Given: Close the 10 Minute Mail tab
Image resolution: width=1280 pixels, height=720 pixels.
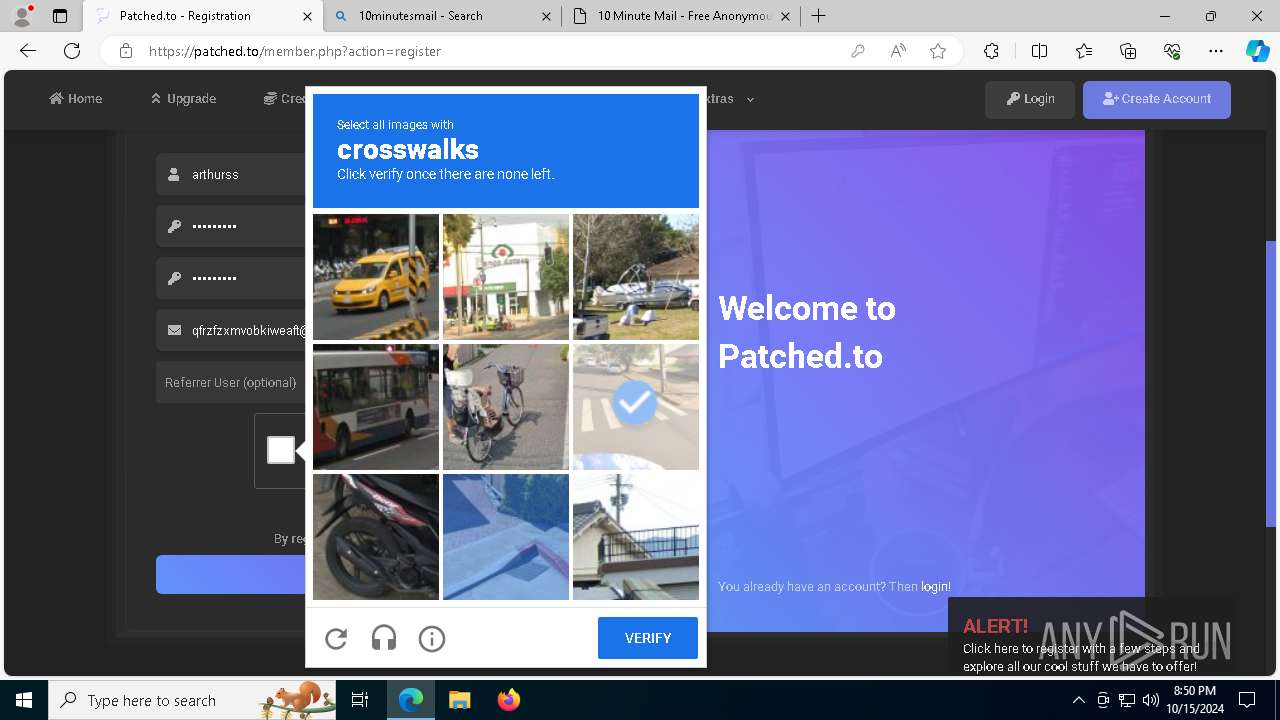Looking at the screenshot, I should [785, 16].
